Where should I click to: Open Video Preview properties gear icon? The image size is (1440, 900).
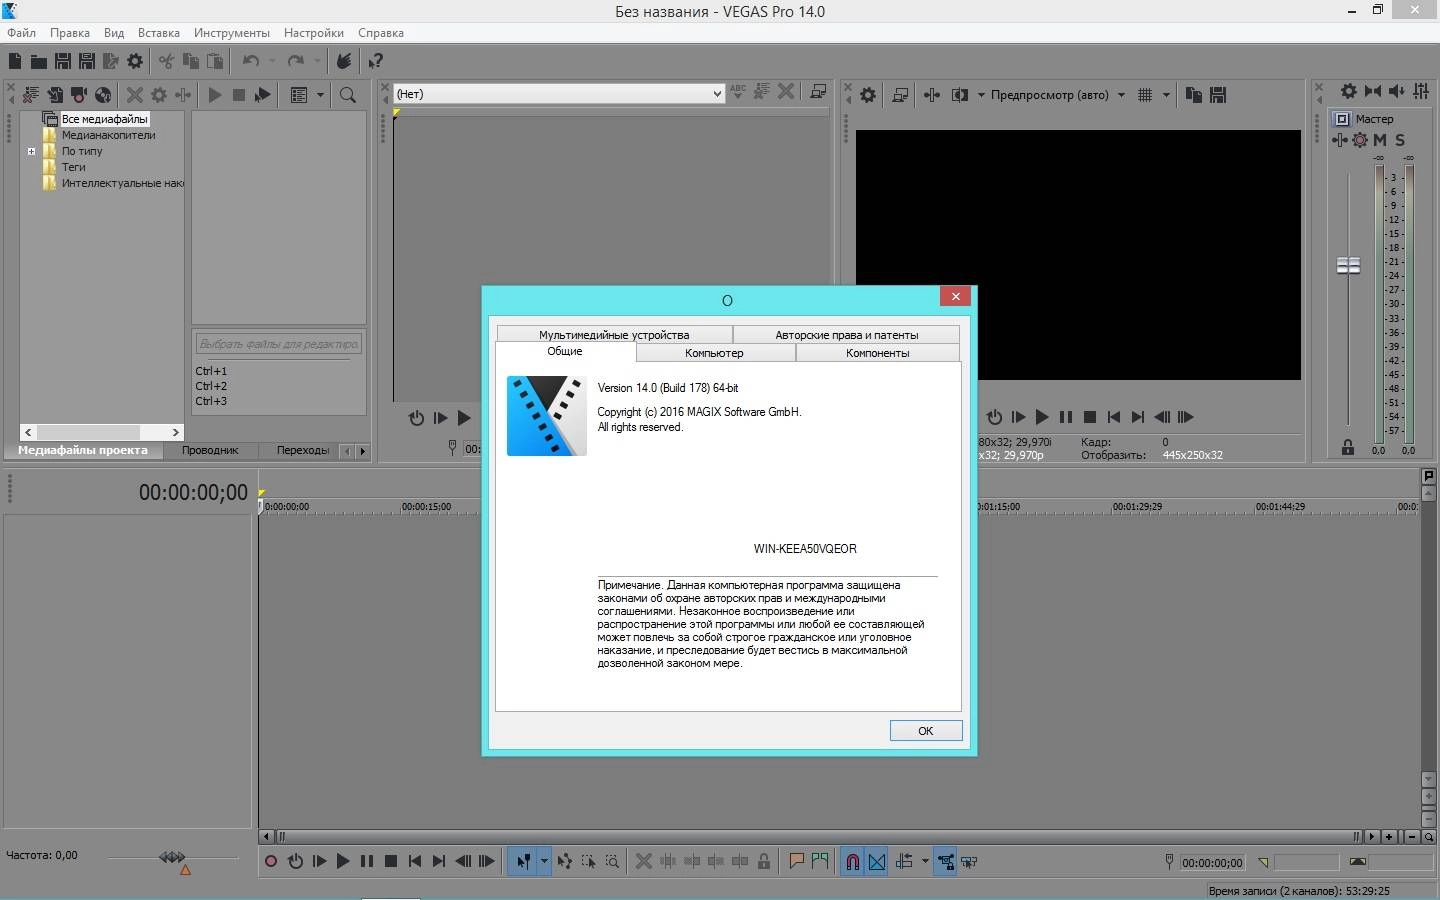click(868, 95)
